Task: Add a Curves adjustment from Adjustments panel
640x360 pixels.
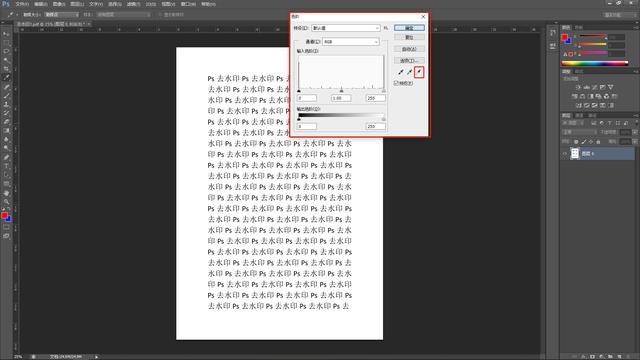Action: [594, 87]
